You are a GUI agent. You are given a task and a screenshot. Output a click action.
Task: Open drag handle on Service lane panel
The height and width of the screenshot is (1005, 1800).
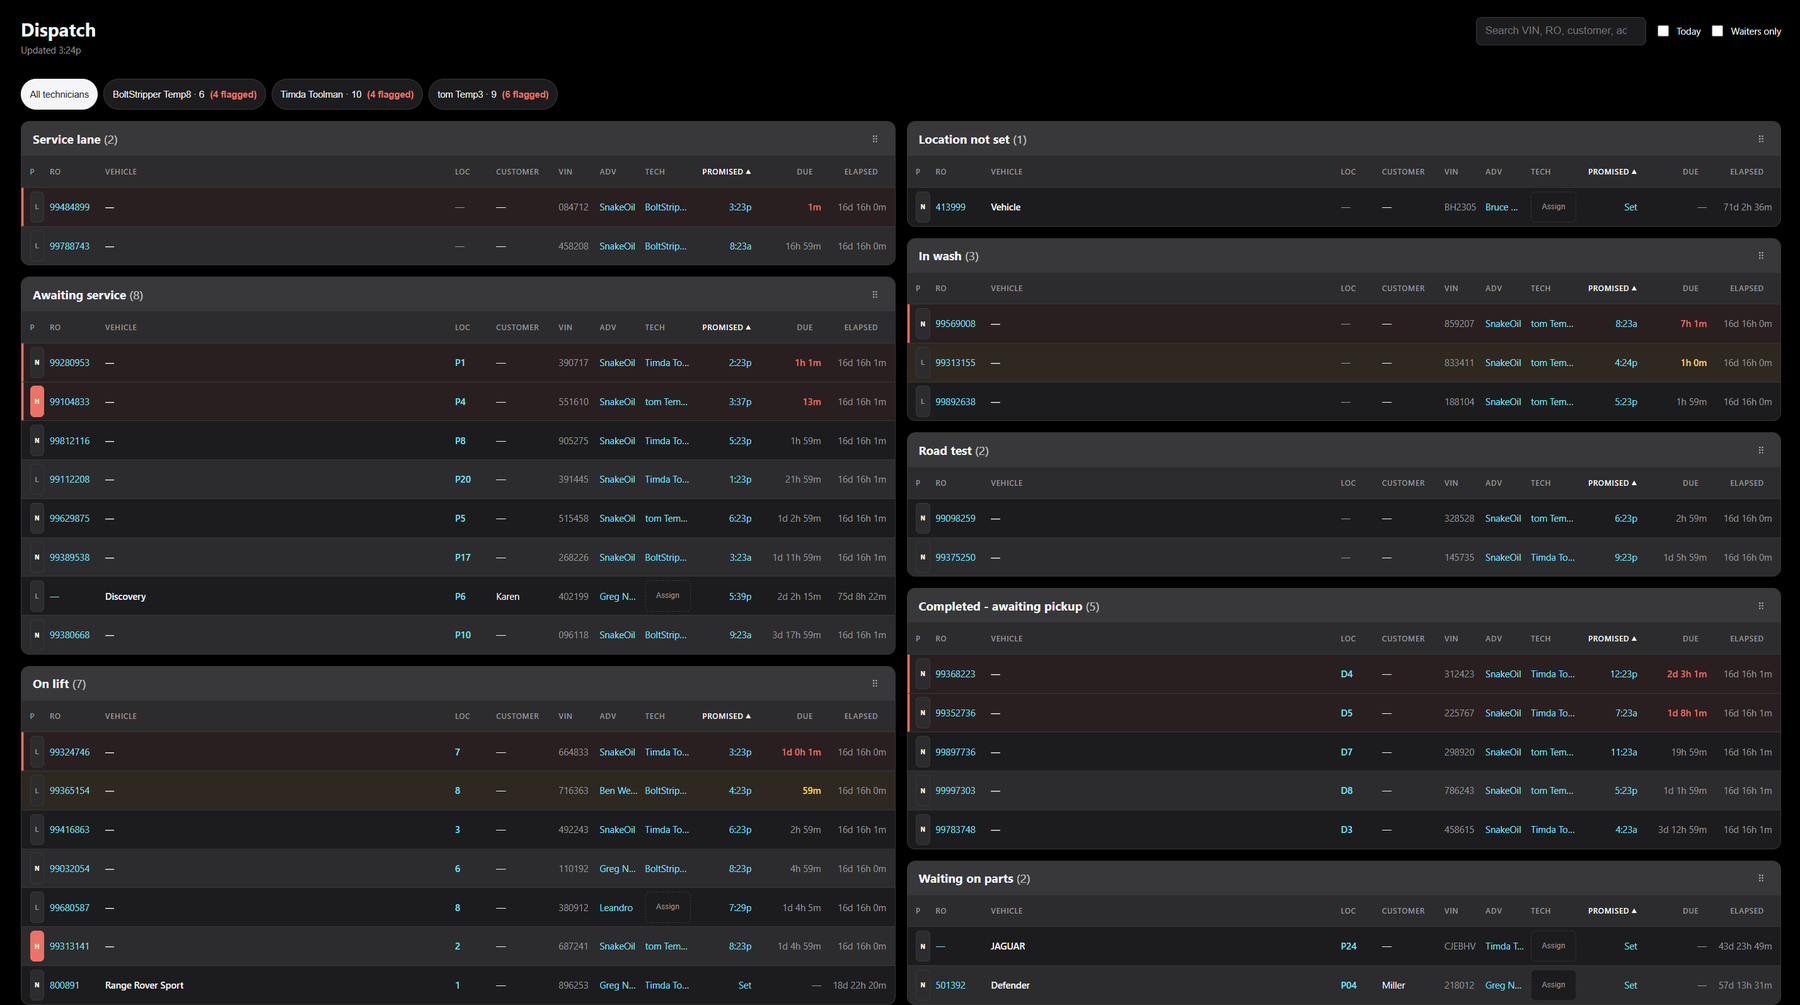point(875,139)
